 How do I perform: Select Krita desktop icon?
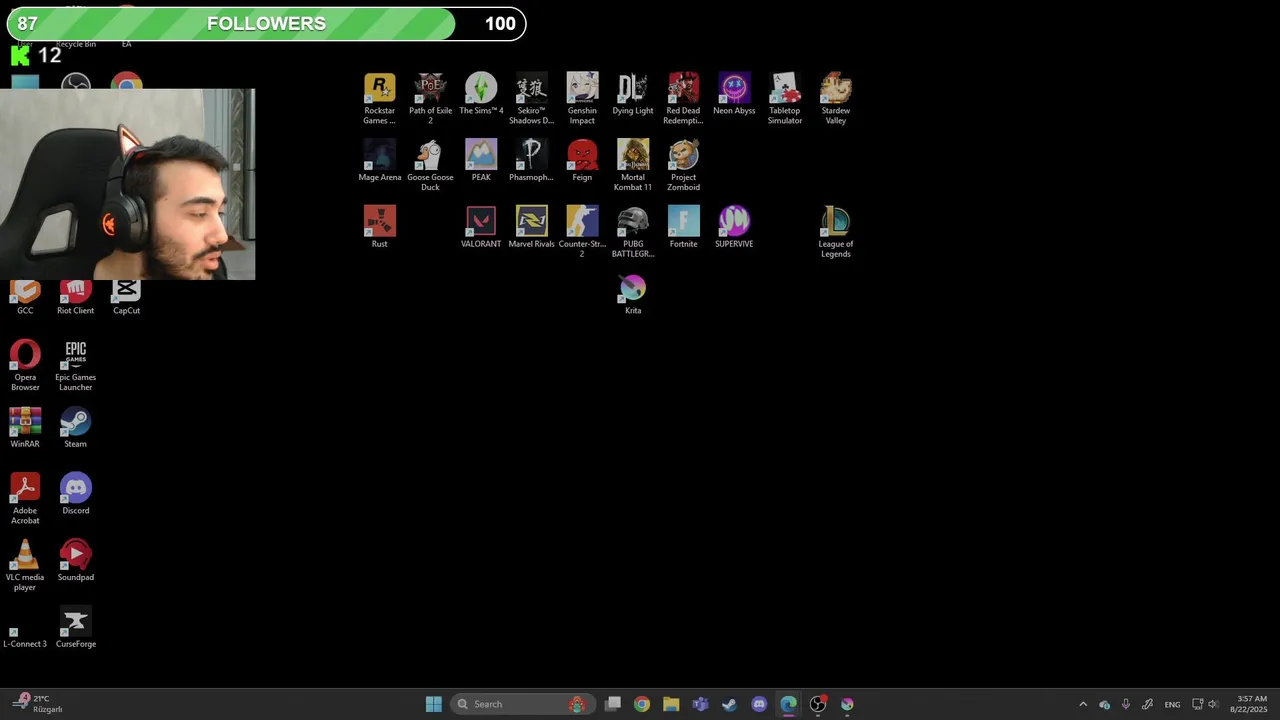click(x=633, y=294)
